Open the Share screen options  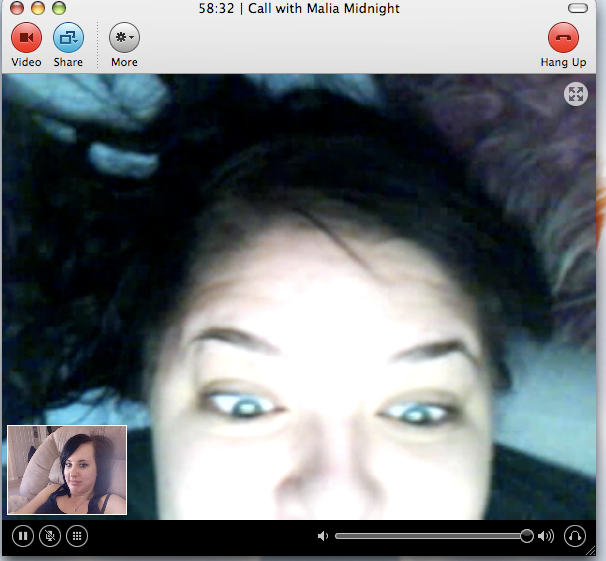[68, 38]
